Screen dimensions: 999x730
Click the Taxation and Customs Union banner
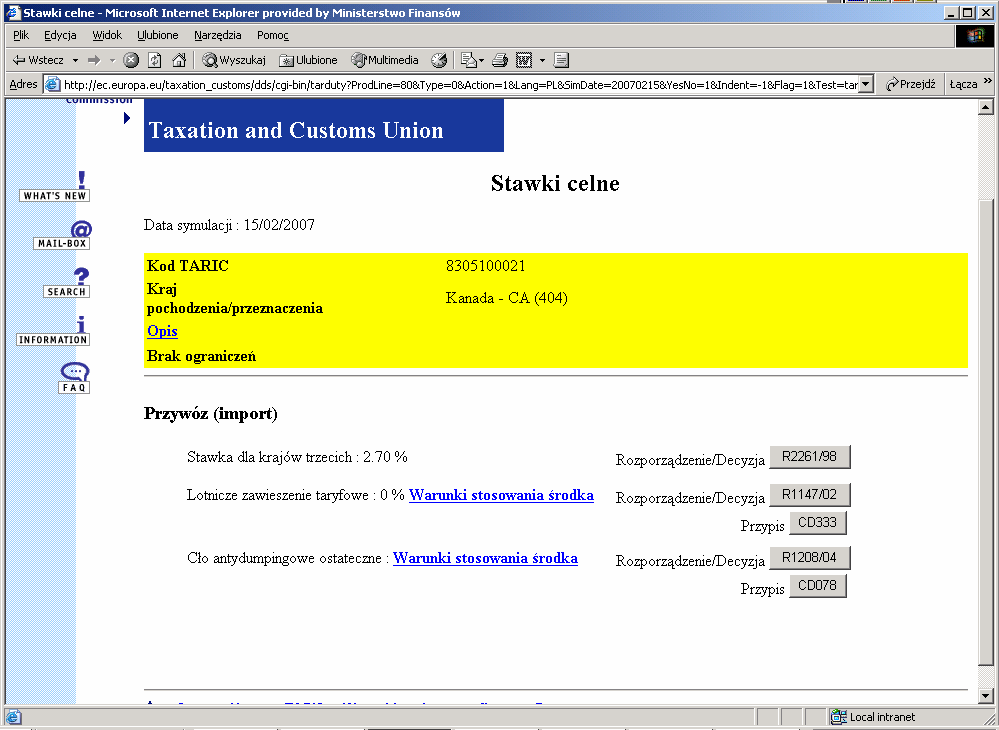pyautogui.click(x=324, y=125)
